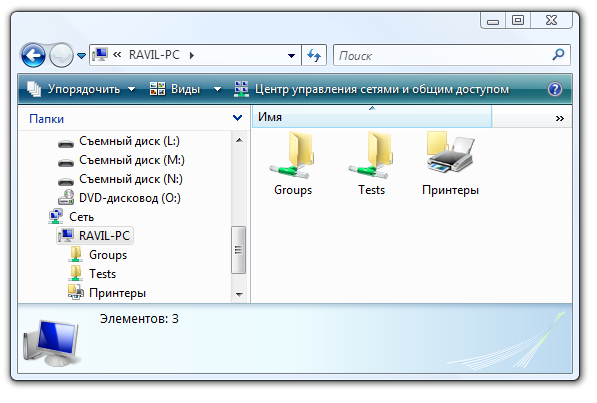
Task: Click the folder tree scrollbar down arrow
Action: click(239, 294)
